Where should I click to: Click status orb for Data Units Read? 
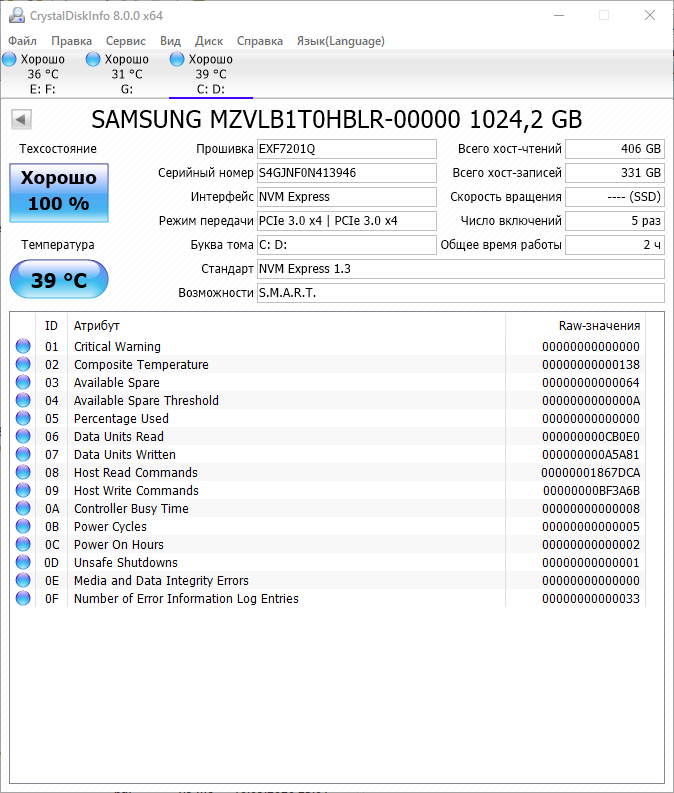pos(23,436)
